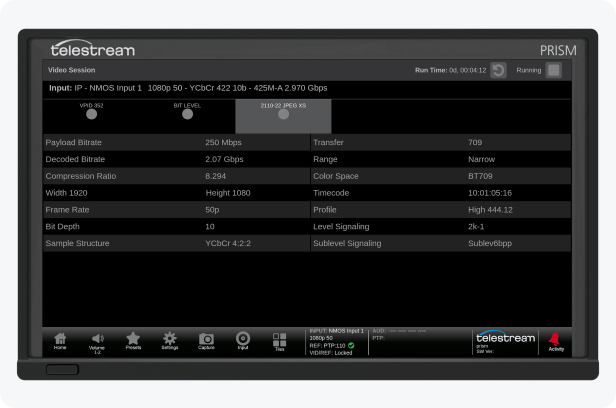This screenshot has height=408, width=616.
Task: Click the 'Decoded Bitrate' label
Action: pyautogui.click(x=75, y=159)
